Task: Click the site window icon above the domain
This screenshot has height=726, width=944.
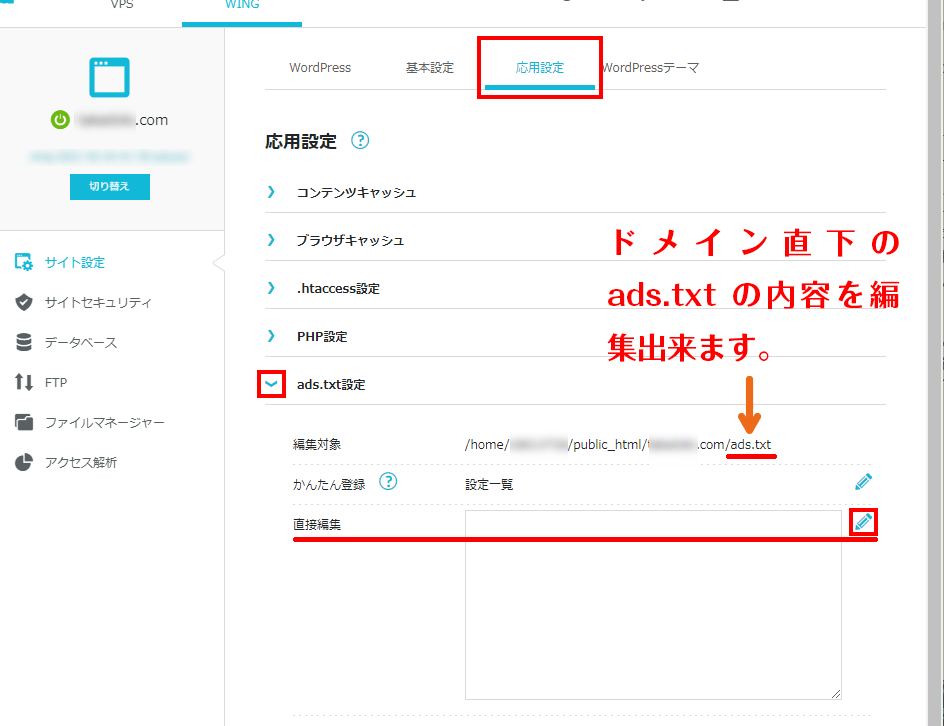Action: click(110, 77)
